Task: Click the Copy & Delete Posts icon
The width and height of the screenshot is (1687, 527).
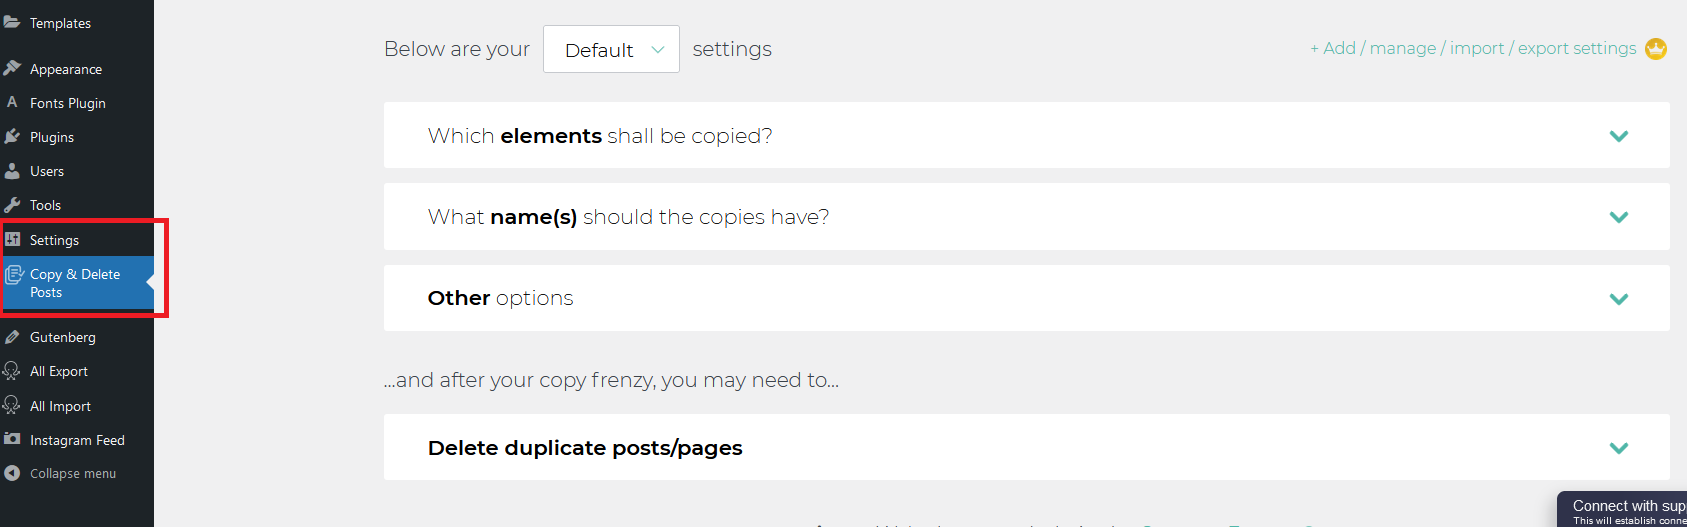Action: (x=14, y=274)
